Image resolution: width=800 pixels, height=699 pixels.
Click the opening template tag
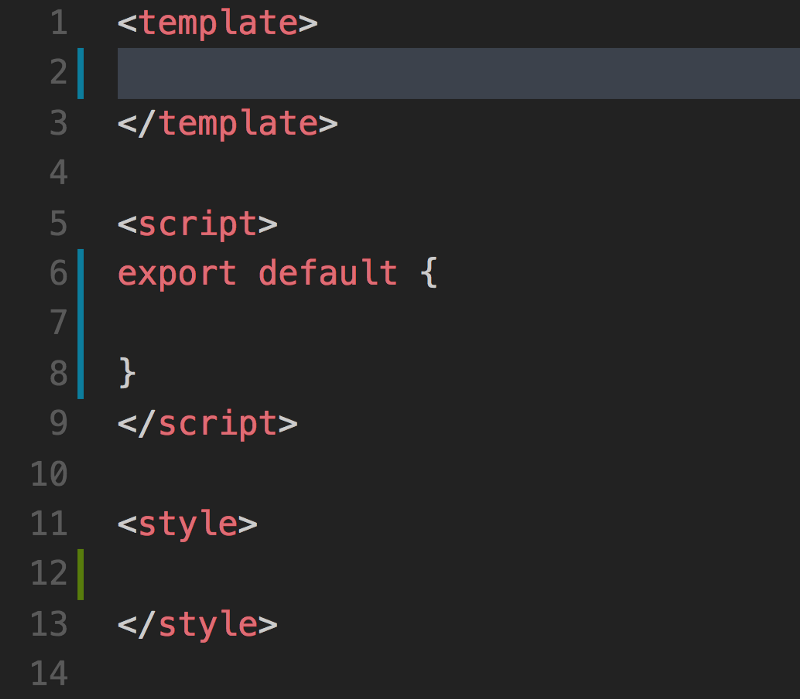[x=217, y=23]
